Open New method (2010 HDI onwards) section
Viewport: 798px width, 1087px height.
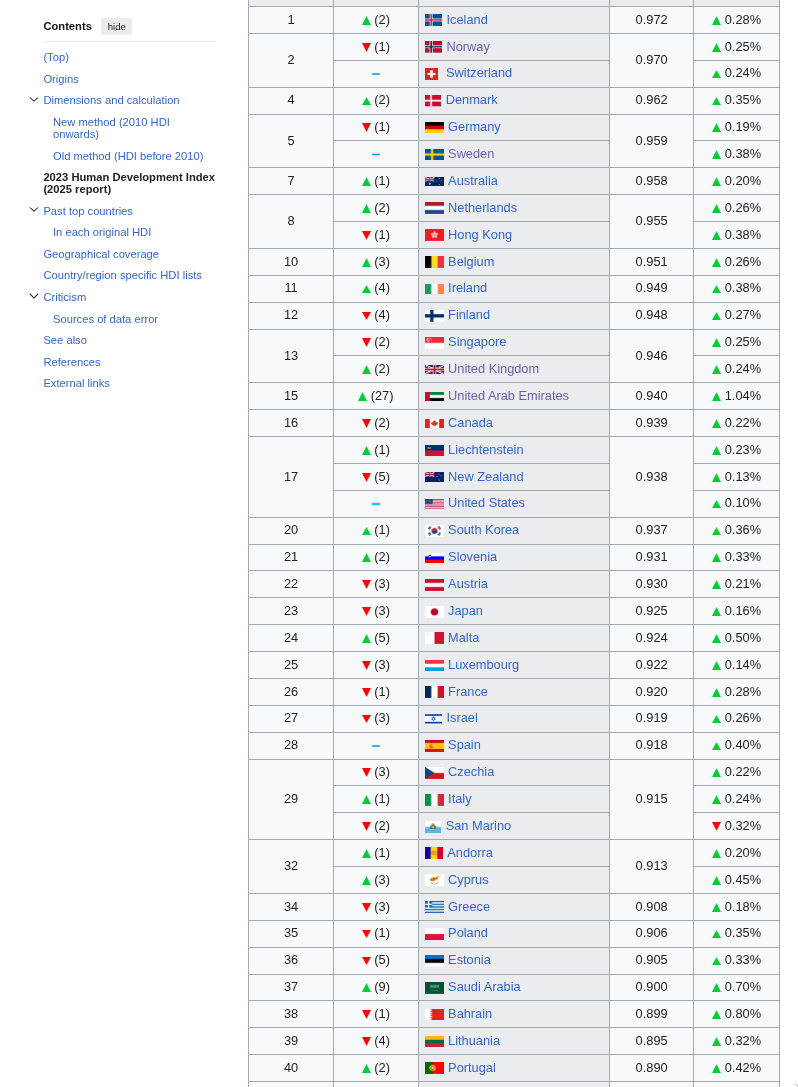click(x=111, y=128)
